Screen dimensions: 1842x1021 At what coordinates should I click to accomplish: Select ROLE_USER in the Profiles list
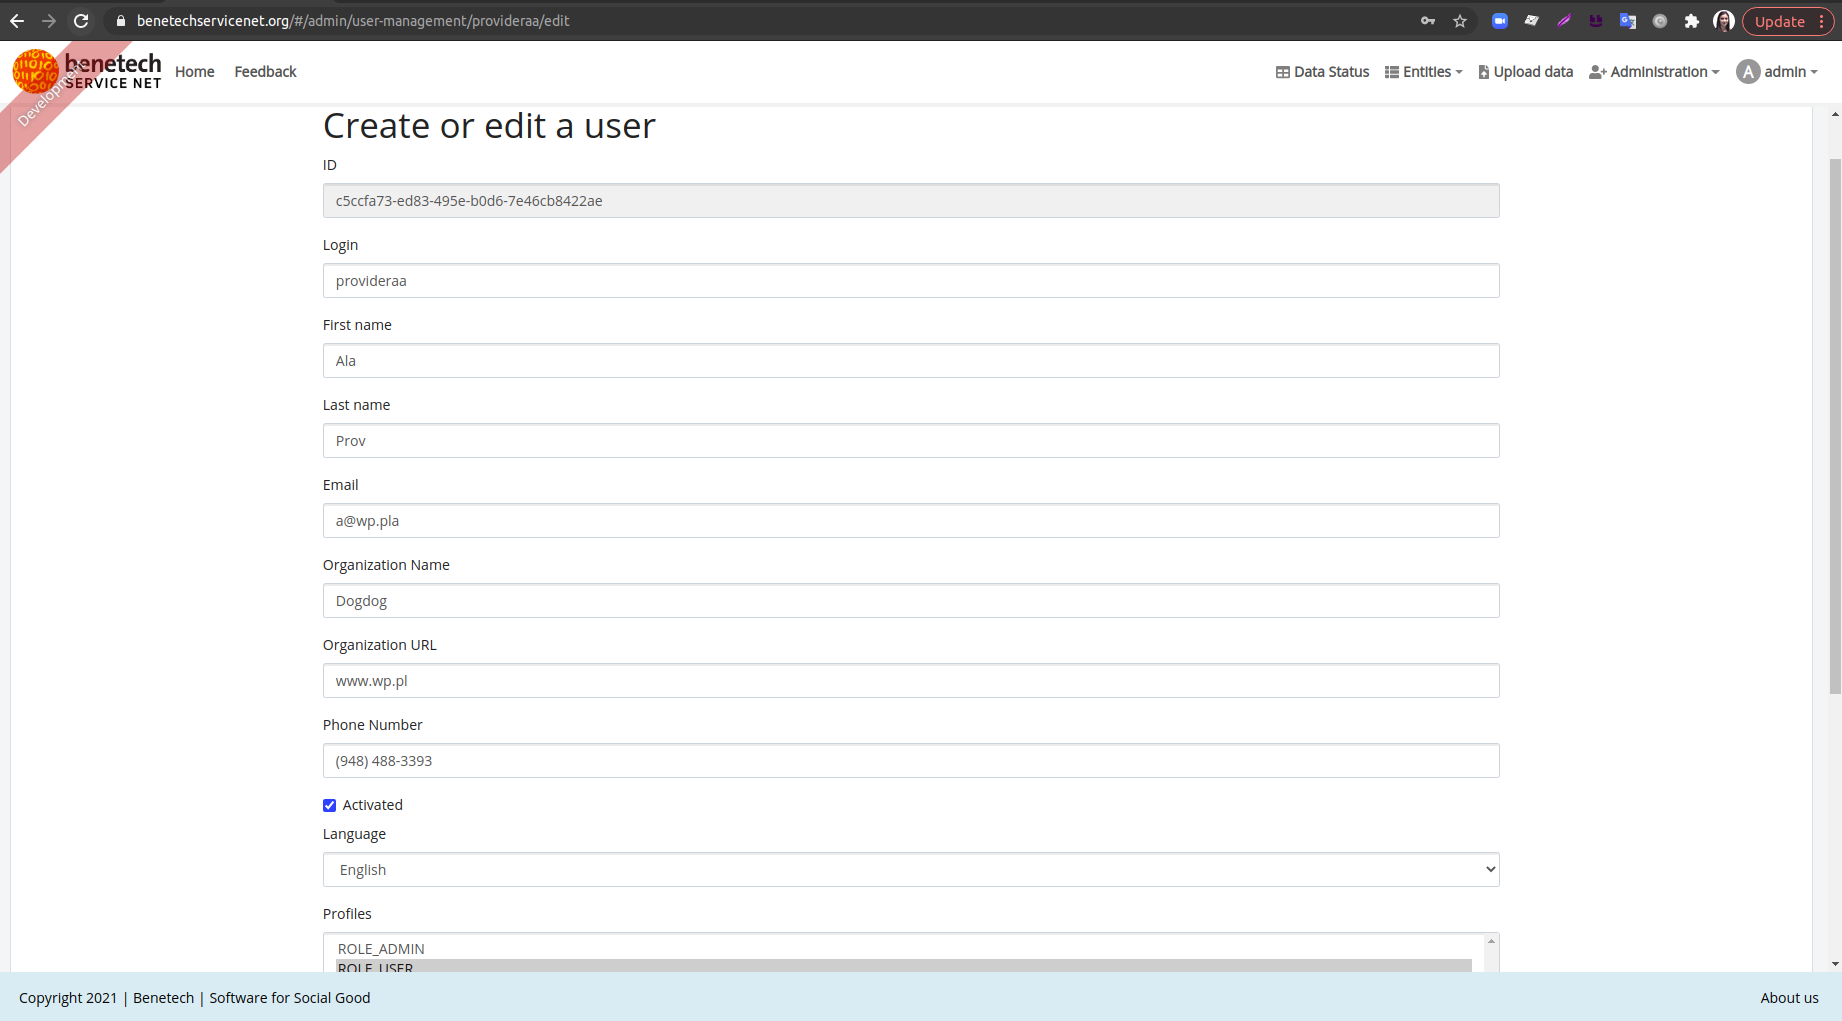374,967
